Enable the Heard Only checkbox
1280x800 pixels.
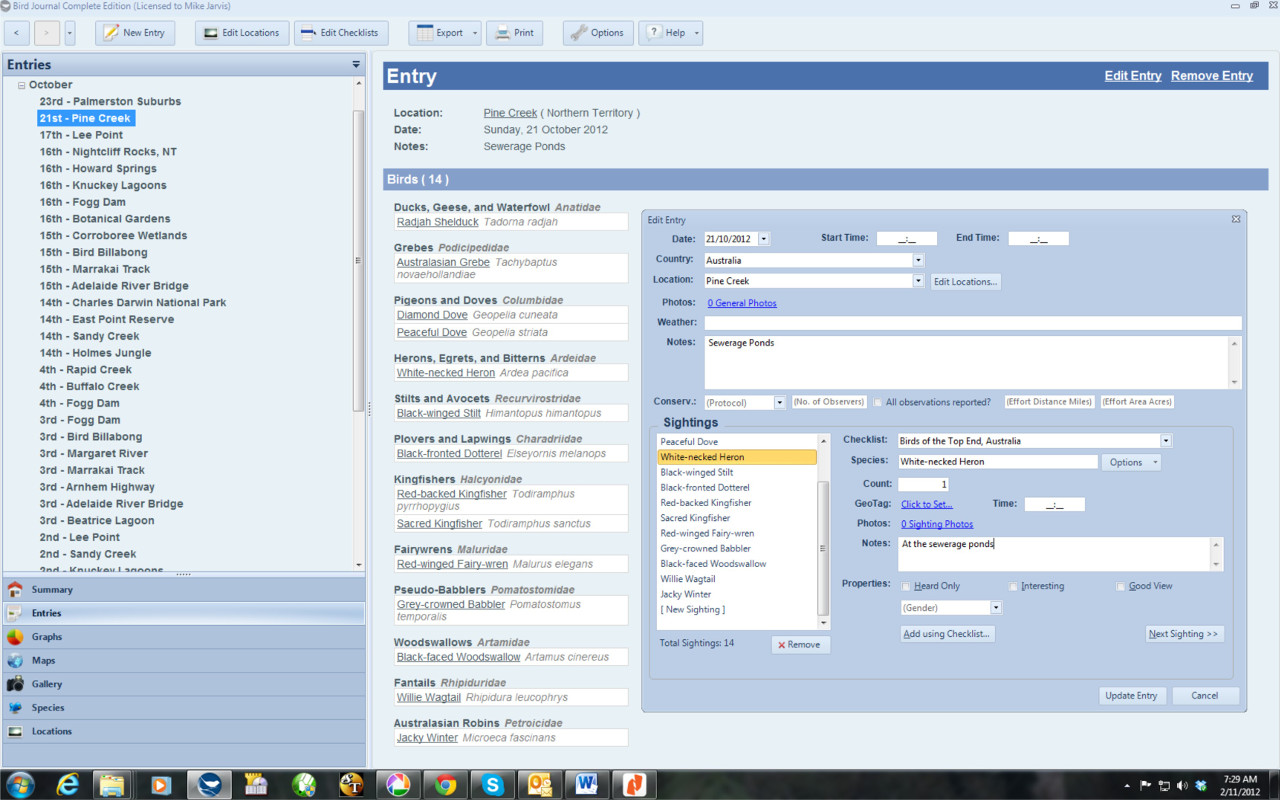906,587
